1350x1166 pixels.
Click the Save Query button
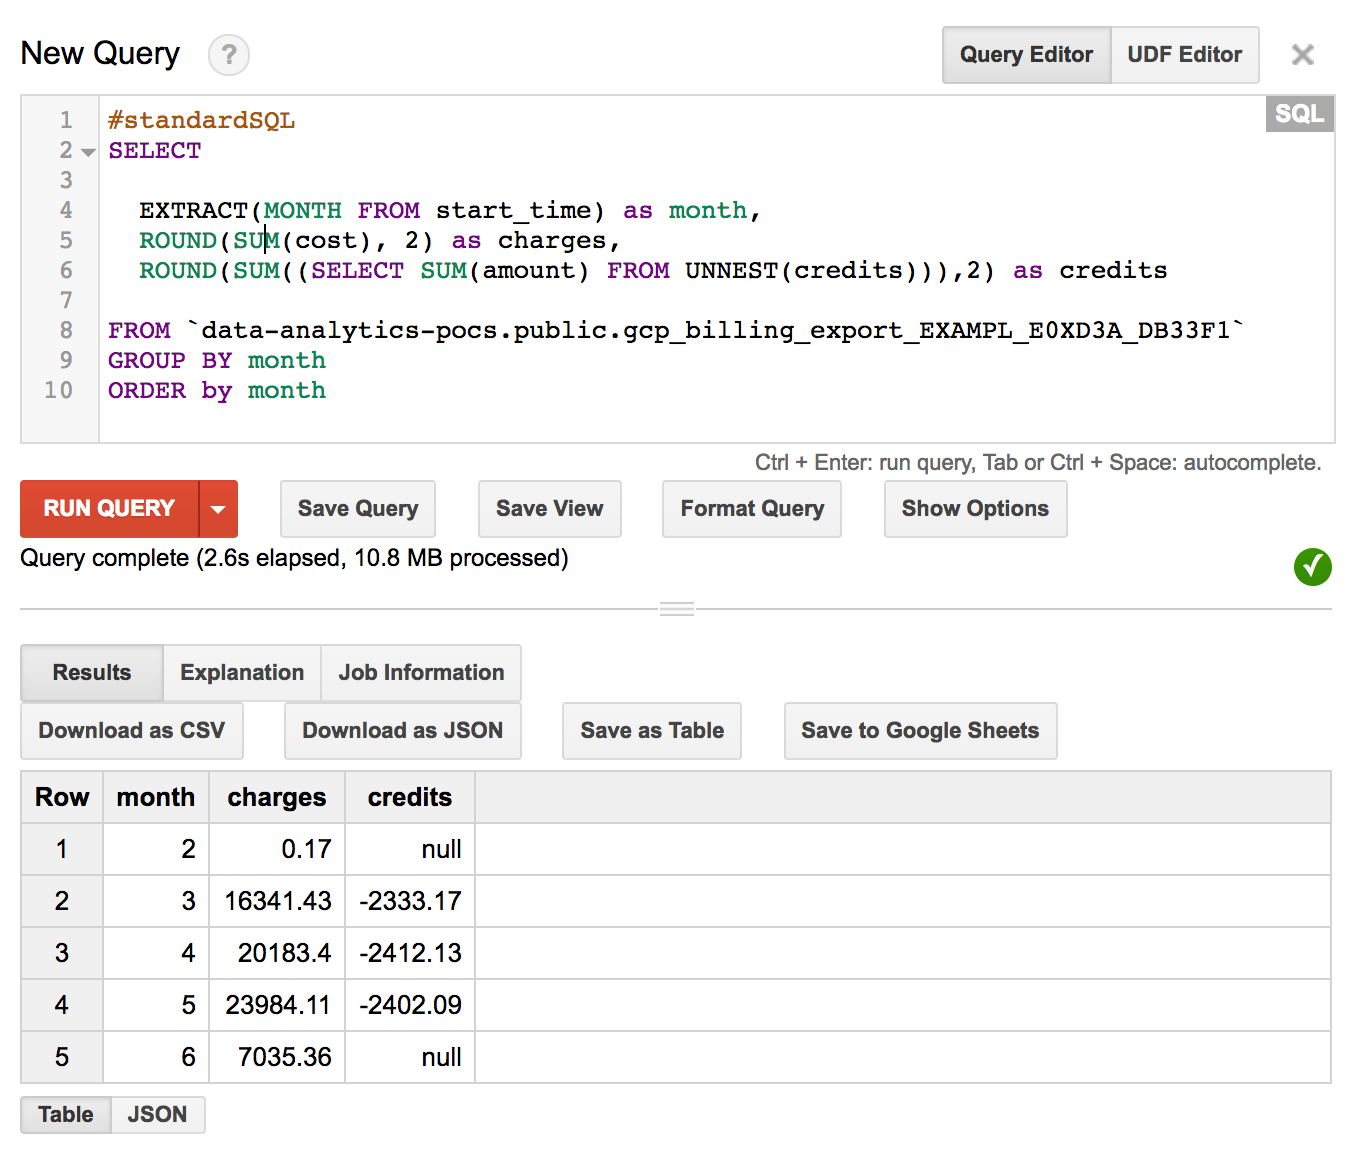point(358,509)
